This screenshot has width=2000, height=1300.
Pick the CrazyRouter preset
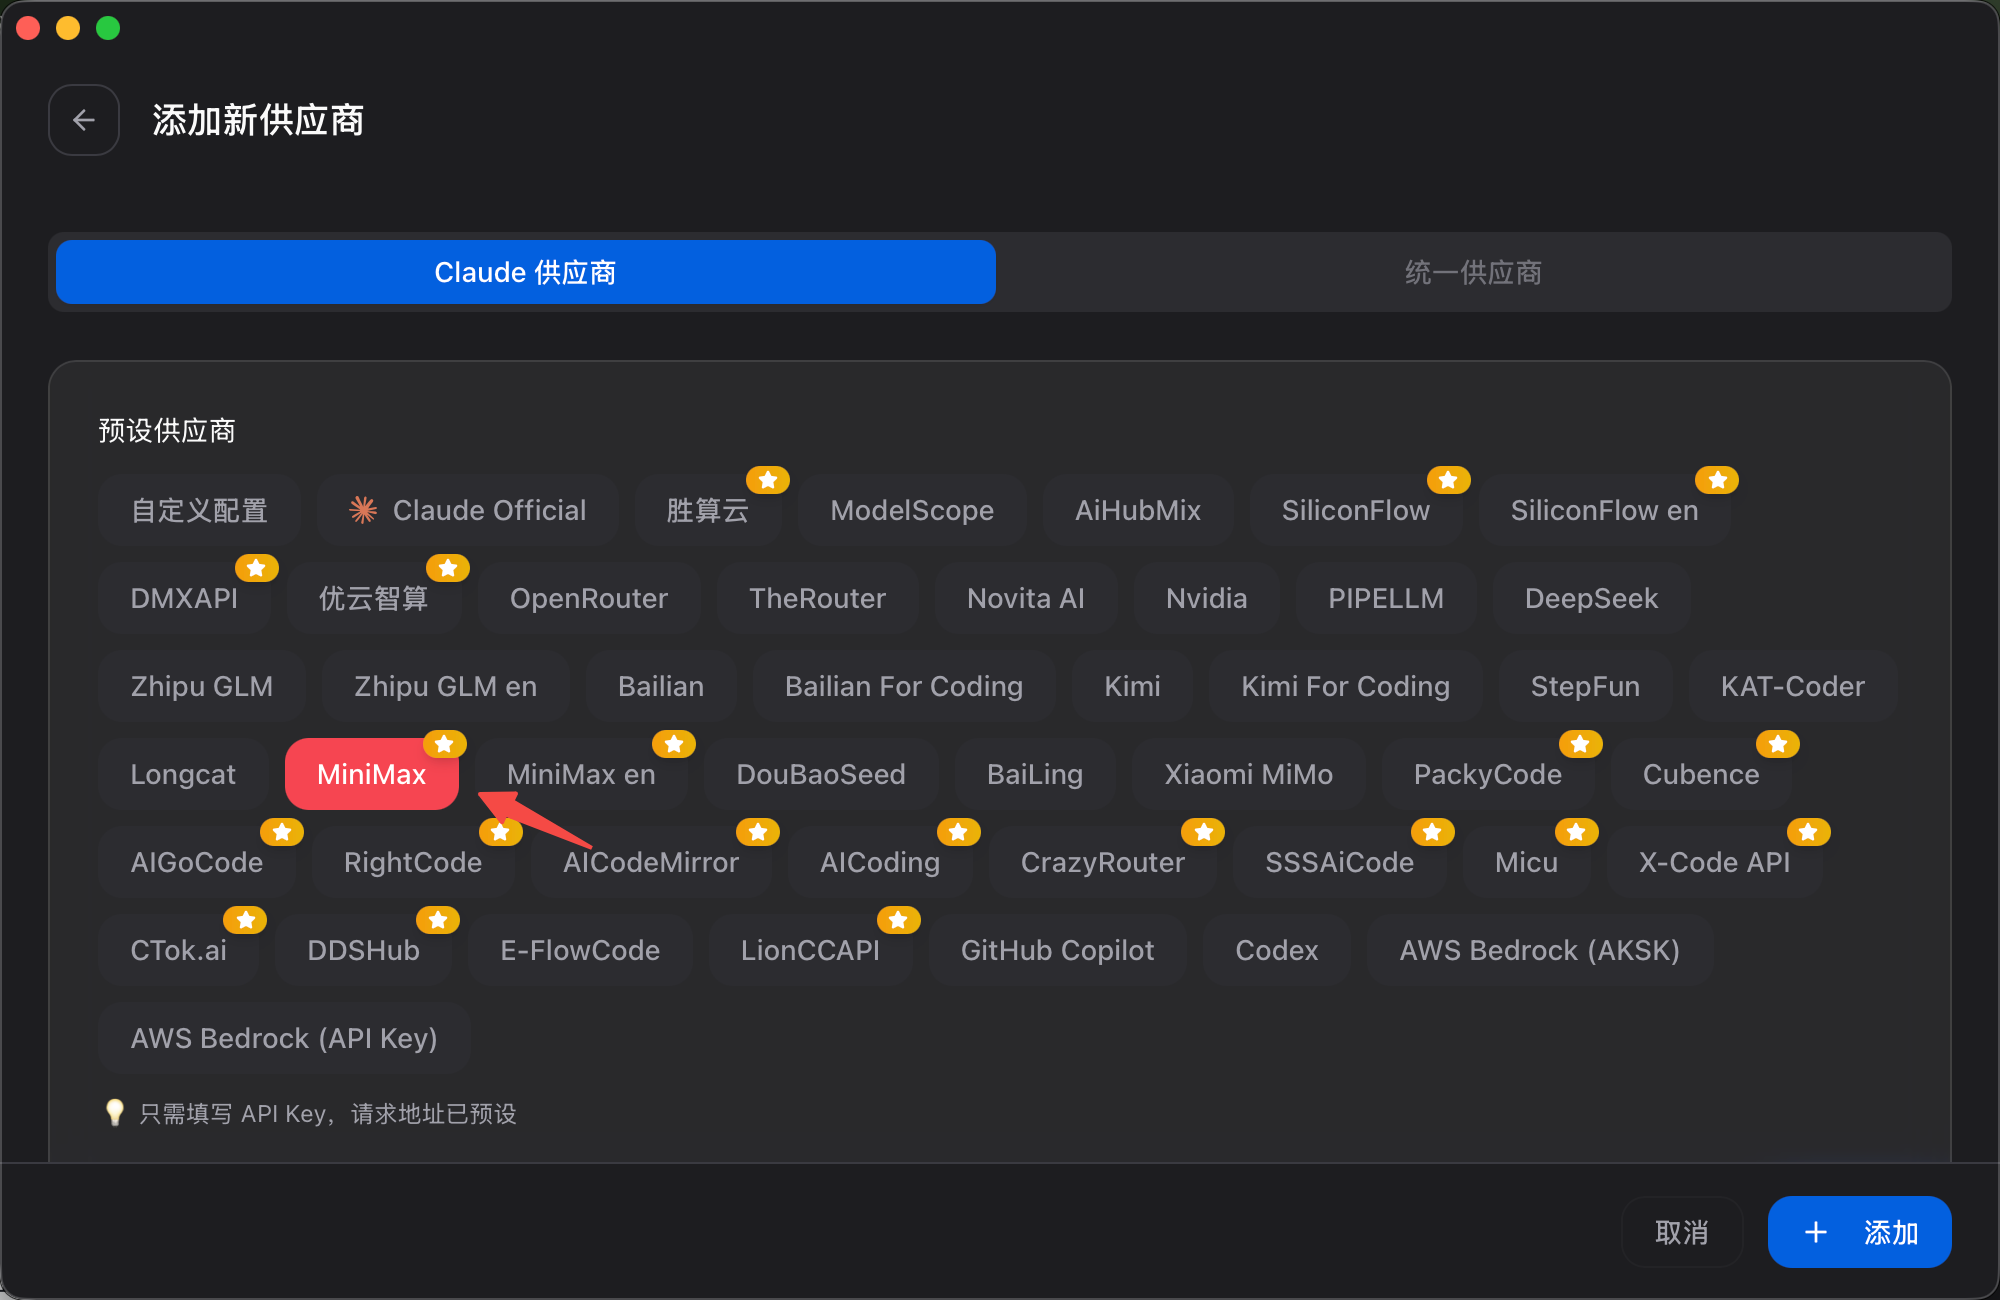coord(1103,862)
